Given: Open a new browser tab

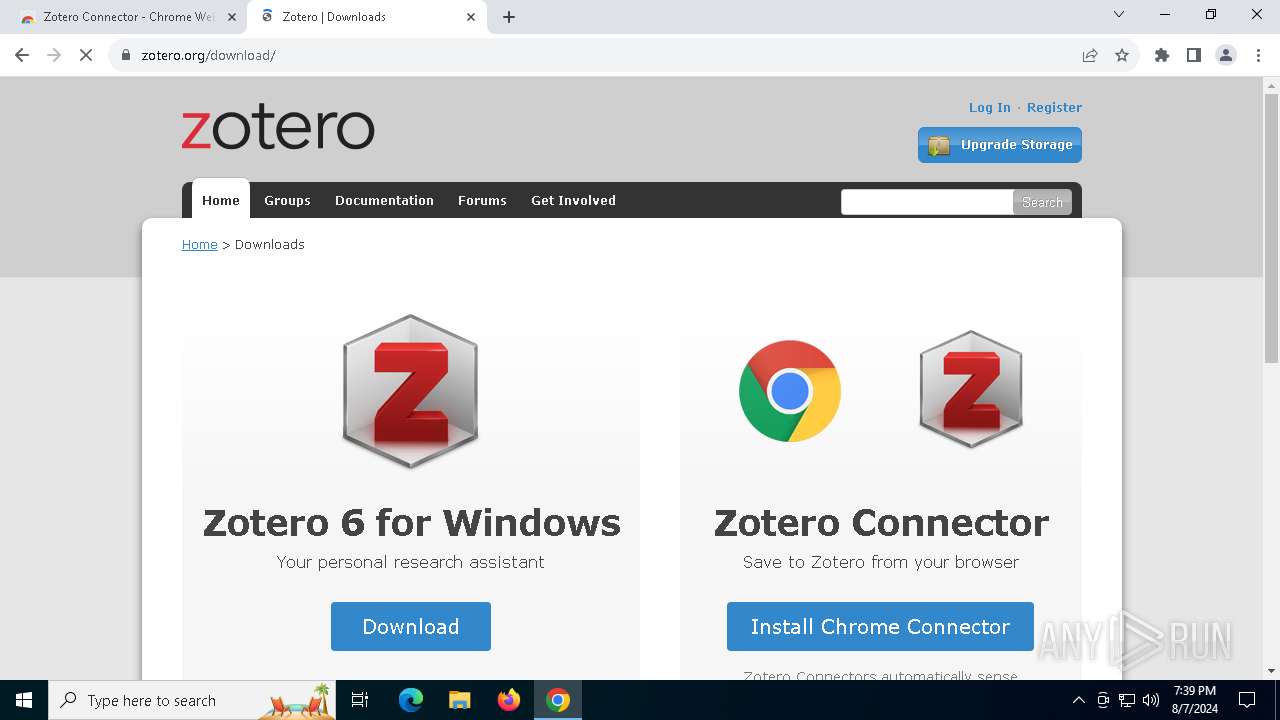Looking at the screenshot, I should [x=509, y=17].
